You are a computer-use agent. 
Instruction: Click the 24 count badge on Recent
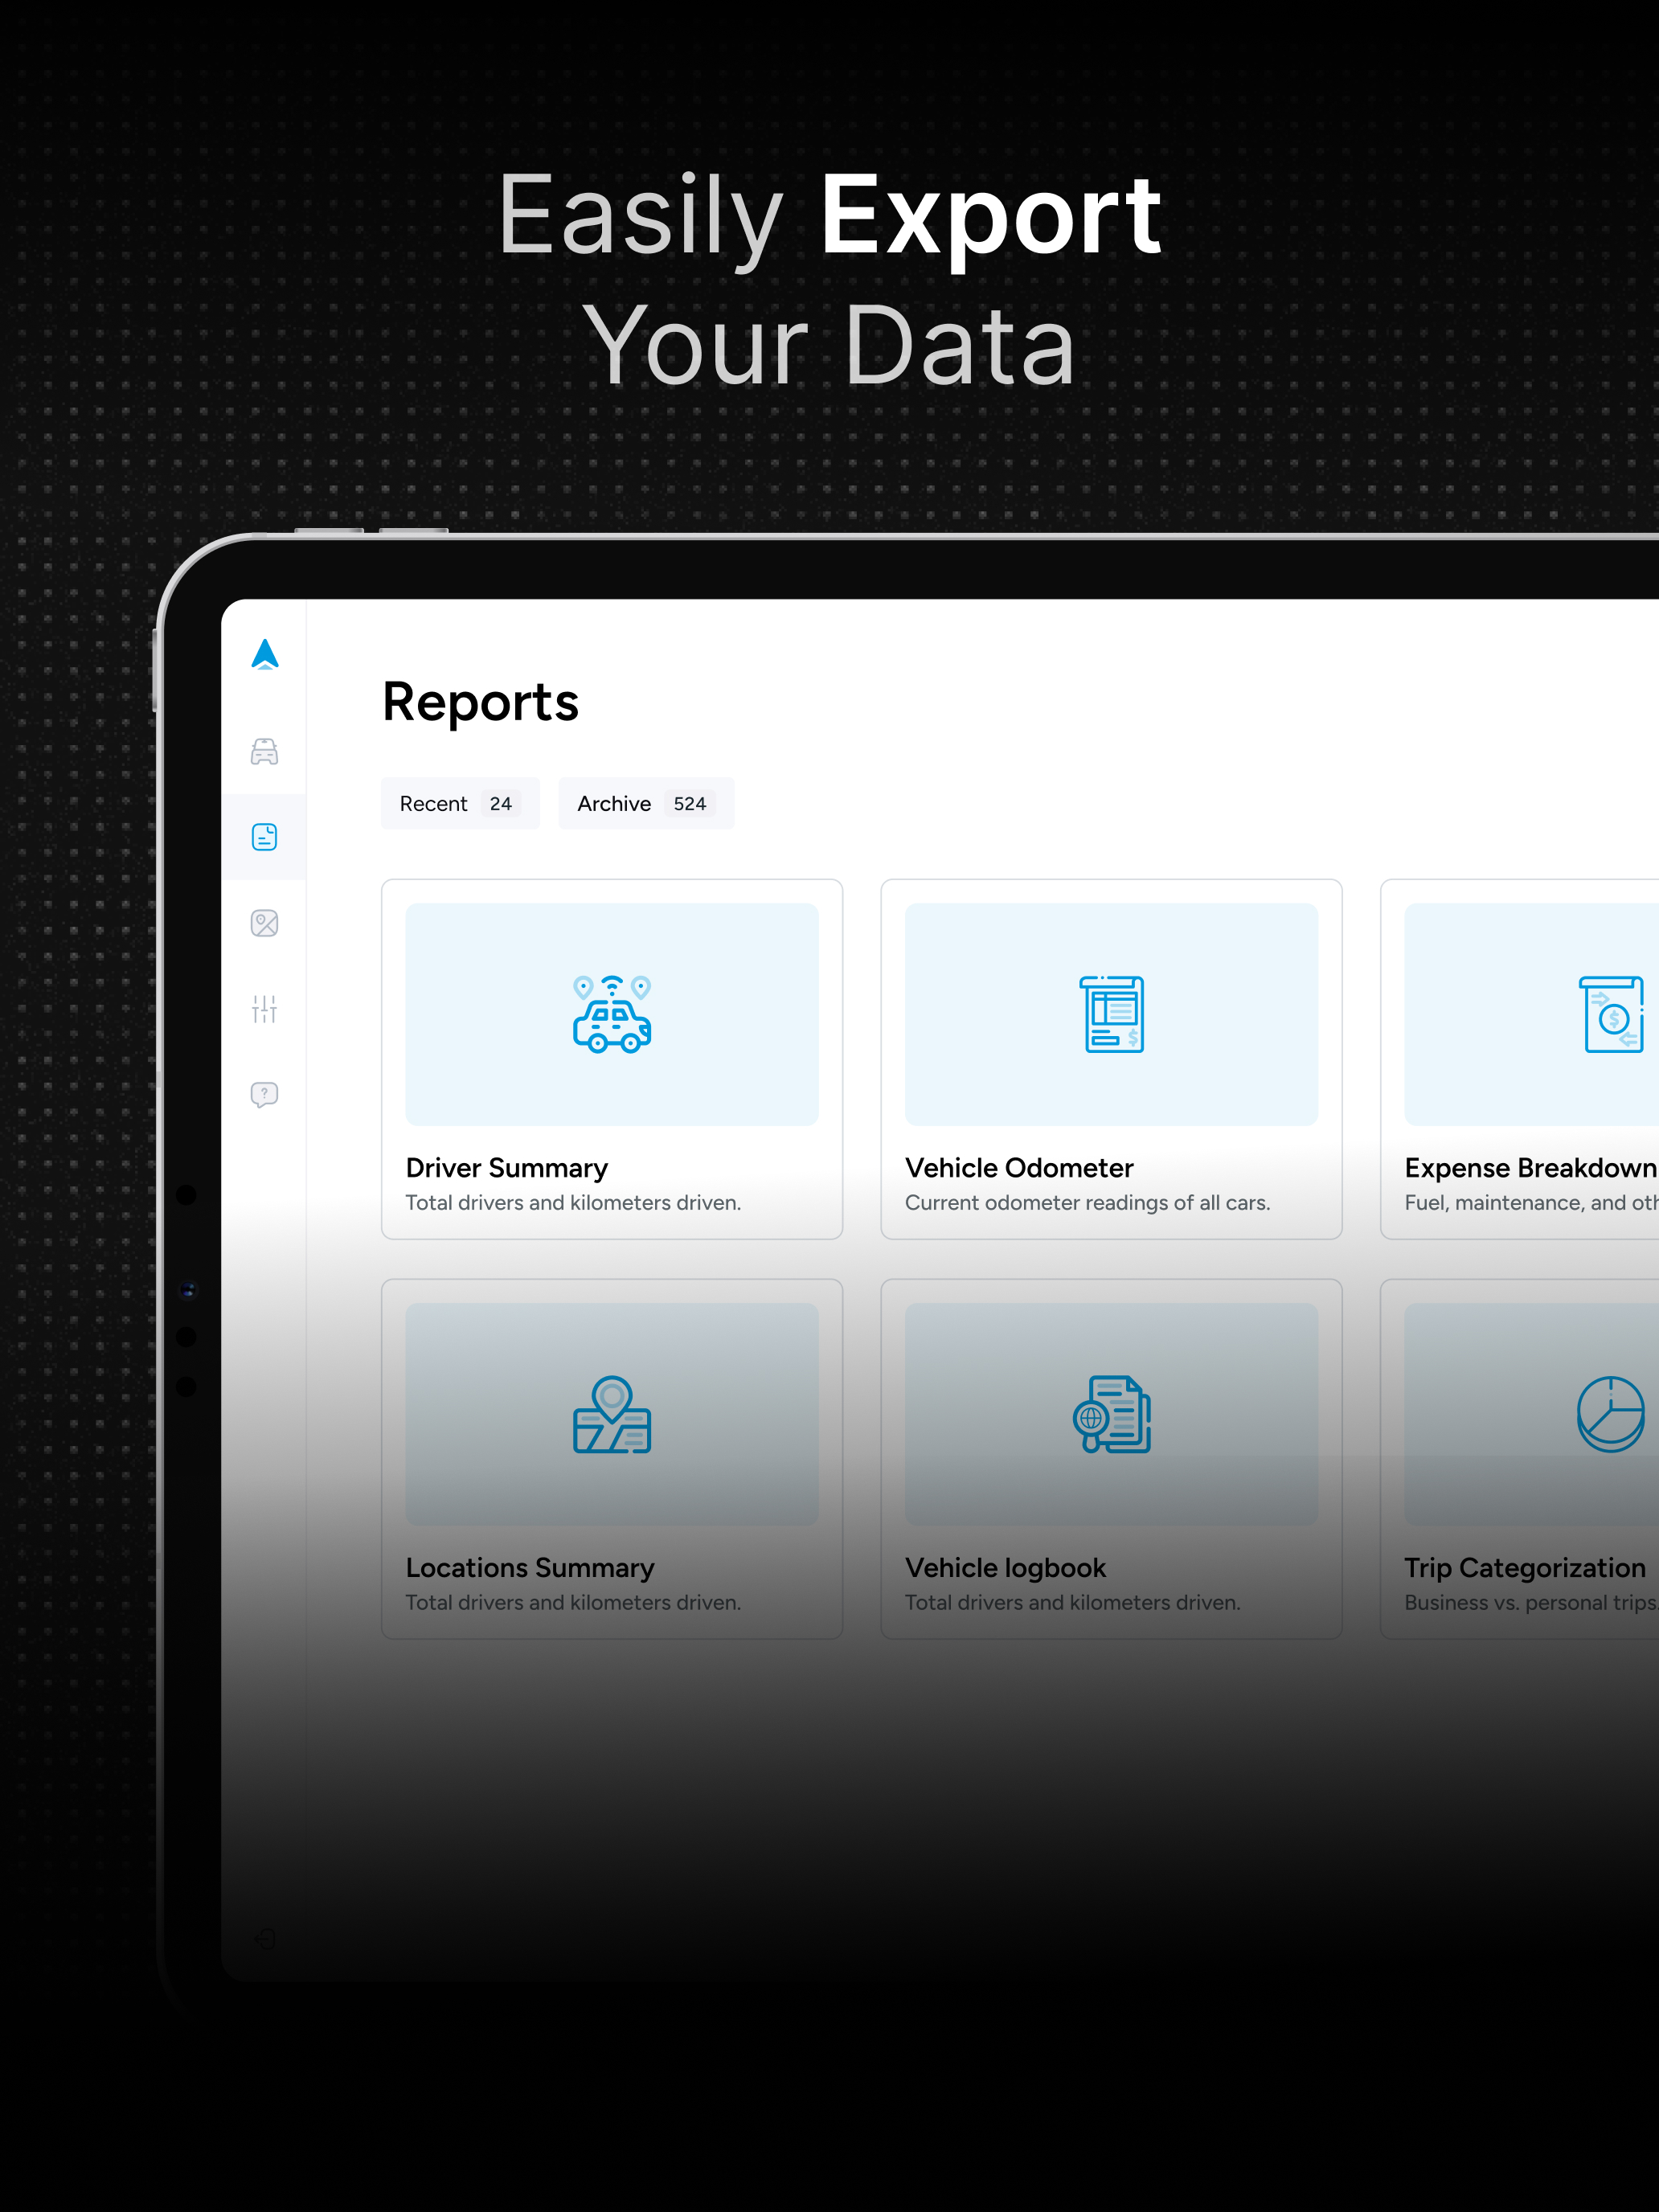501,804
